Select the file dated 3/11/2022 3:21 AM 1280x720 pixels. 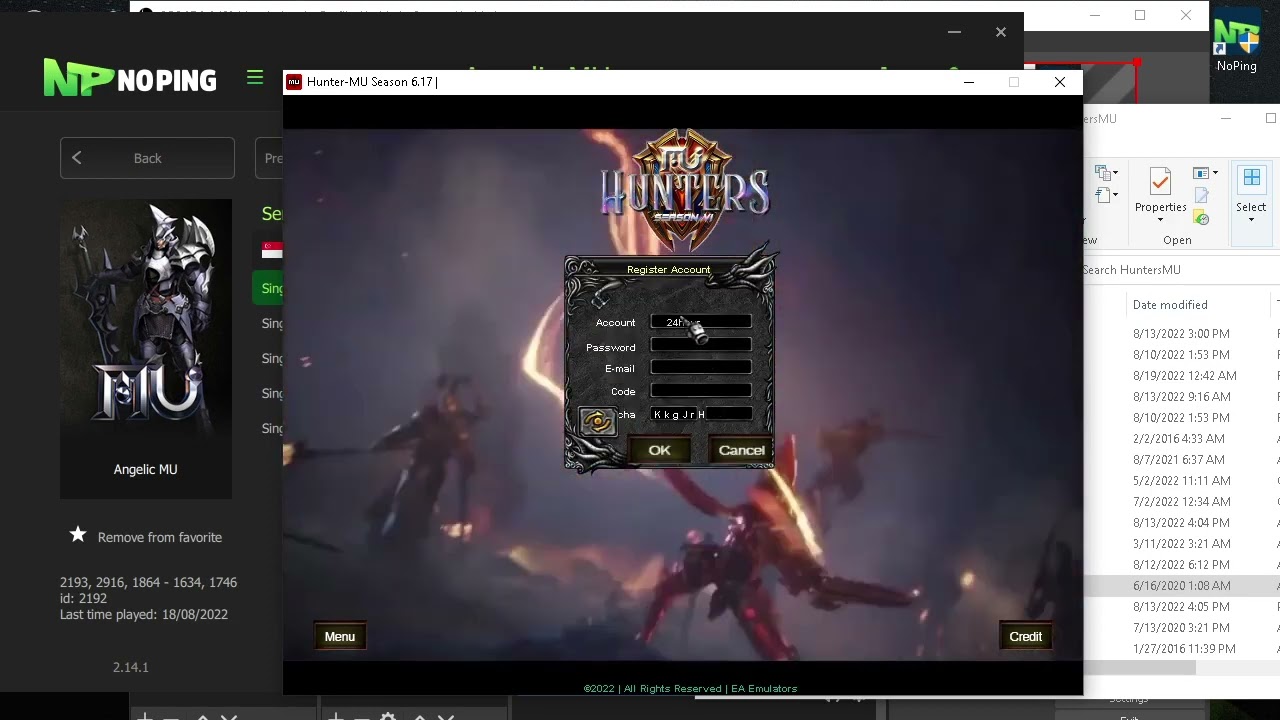pos(1181,544)
